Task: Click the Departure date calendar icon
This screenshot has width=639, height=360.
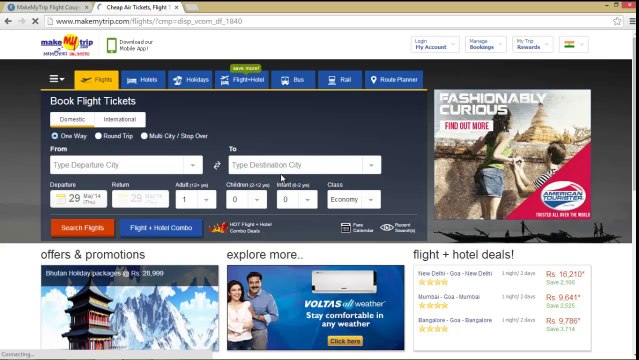Action: 60,199
